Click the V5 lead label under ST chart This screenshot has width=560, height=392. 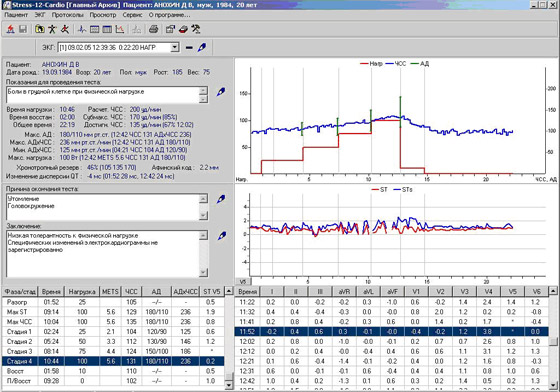[x=242, y=282]
